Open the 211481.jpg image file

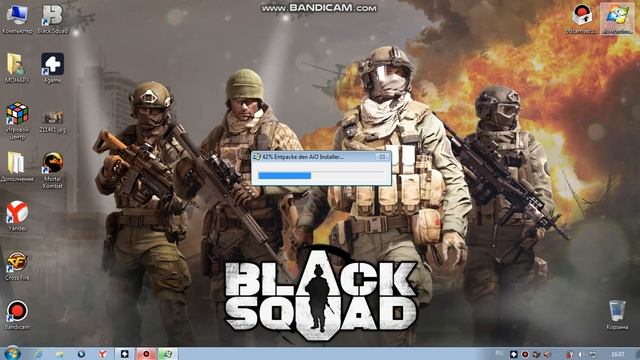point(53,122)
